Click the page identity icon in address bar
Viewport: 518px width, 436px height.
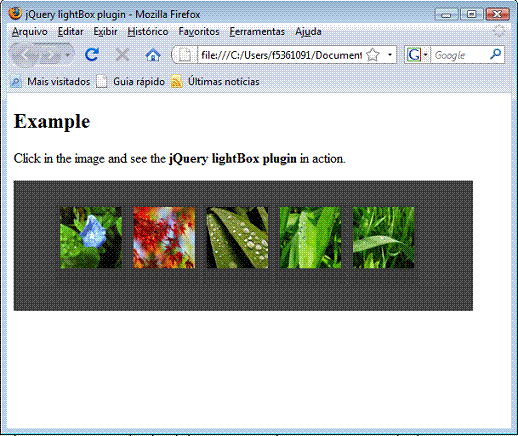(185, 55)
